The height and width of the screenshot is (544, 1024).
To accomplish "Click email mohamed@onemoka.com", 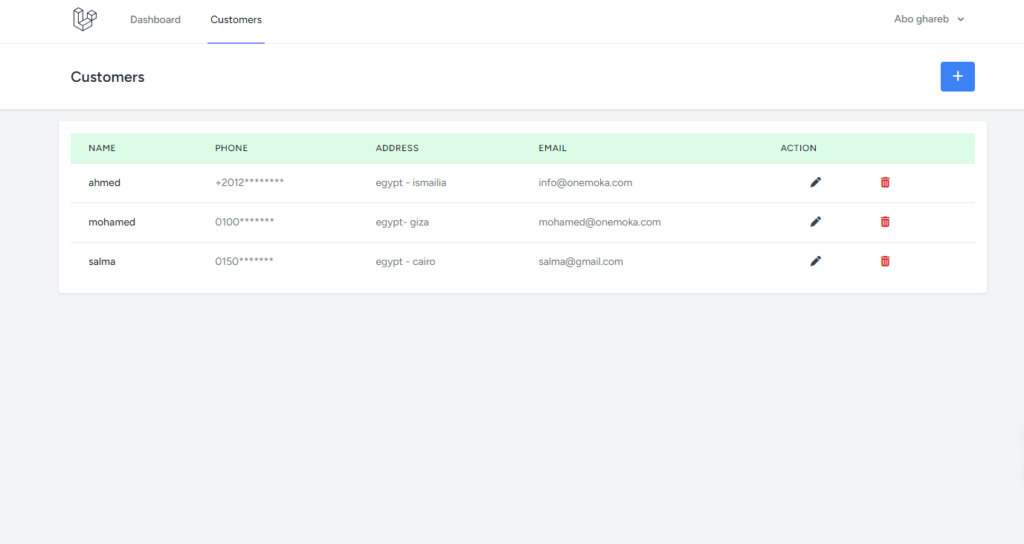I will [x=600, y=222].
